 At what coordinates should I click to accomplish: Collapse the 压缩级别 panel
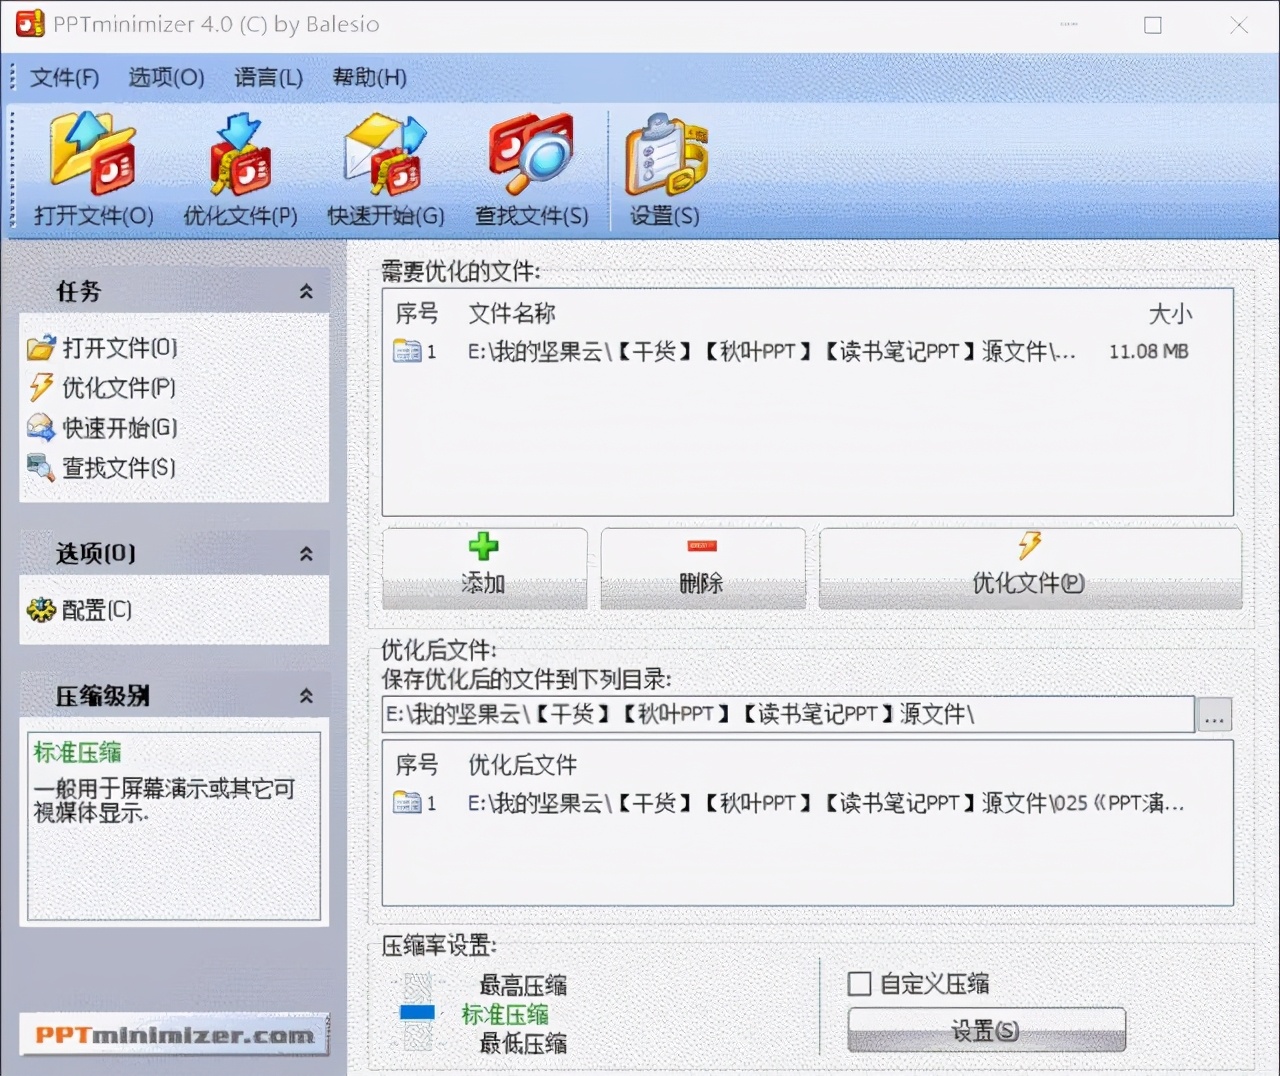coord(306,695)
